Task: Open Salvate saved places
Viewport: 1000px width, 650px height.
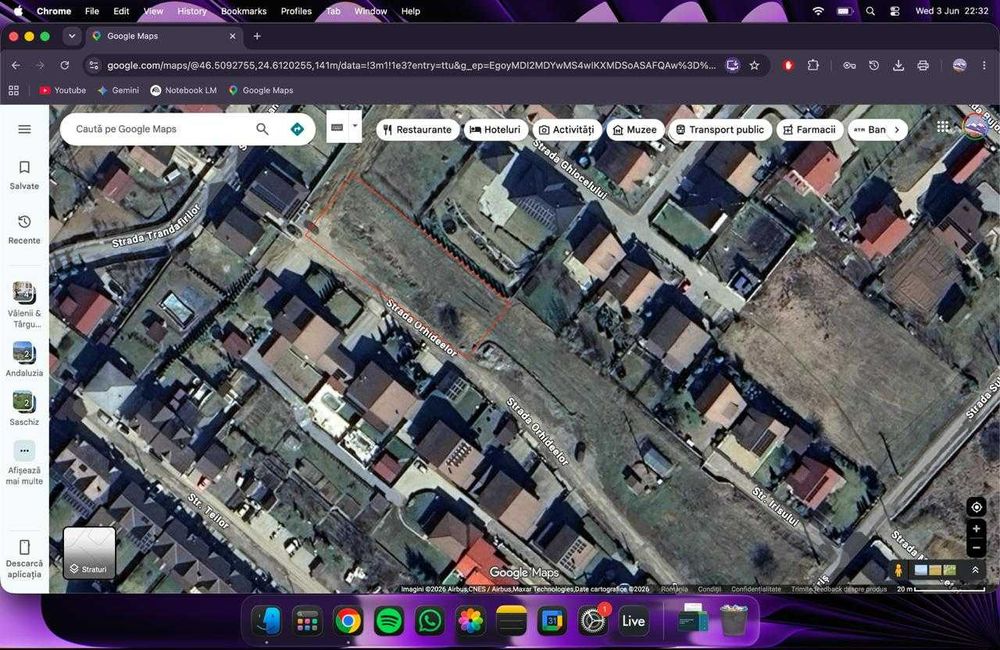Action: [24, 175]
